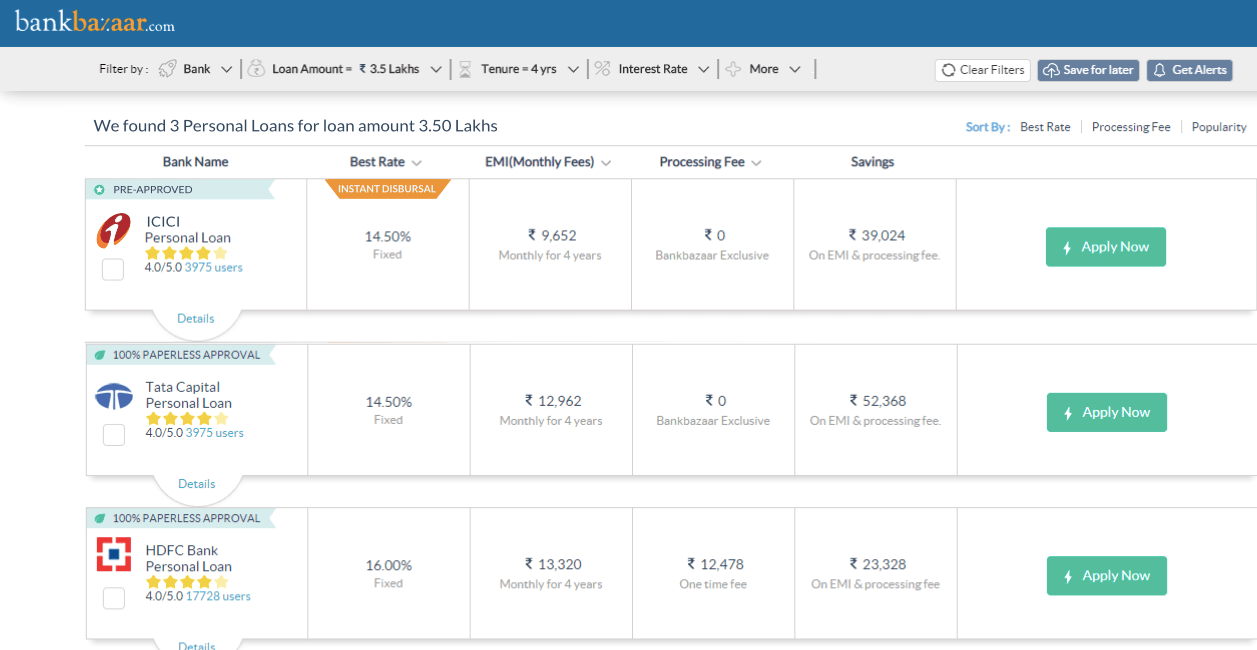The width and height of the screenshot is (1257, 650).
Task: Select the HDFC Bank compare checkbox
Action: click(114, 598)
